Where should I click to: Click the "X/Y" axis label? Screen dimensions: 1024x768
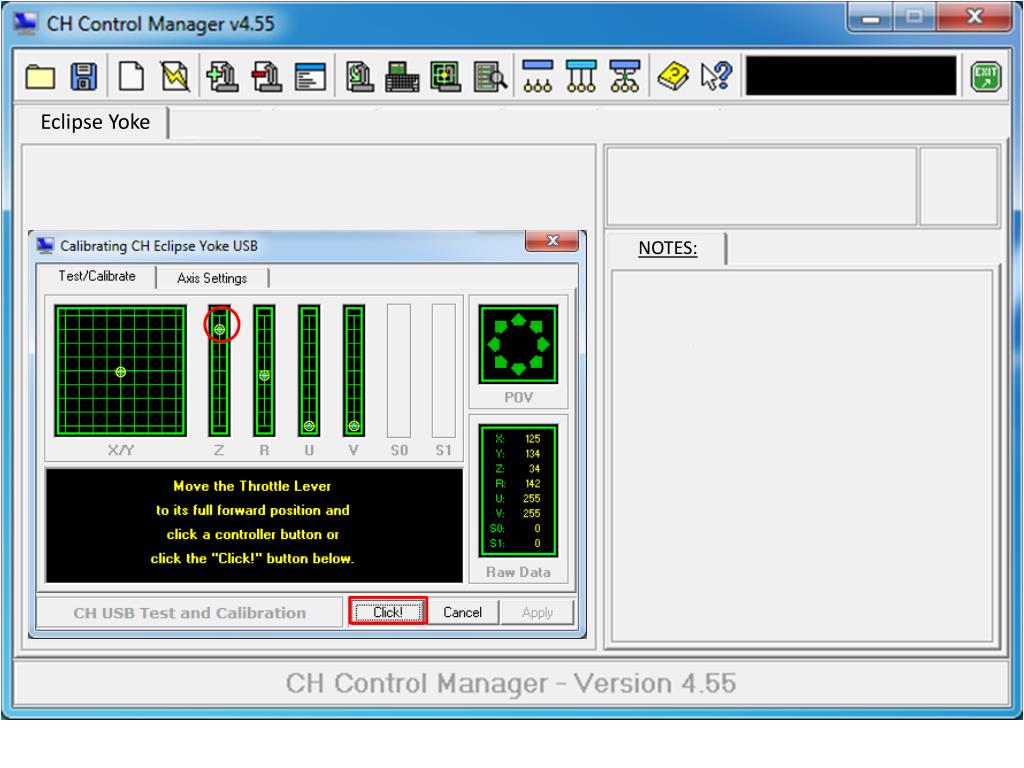pos(121,450)
